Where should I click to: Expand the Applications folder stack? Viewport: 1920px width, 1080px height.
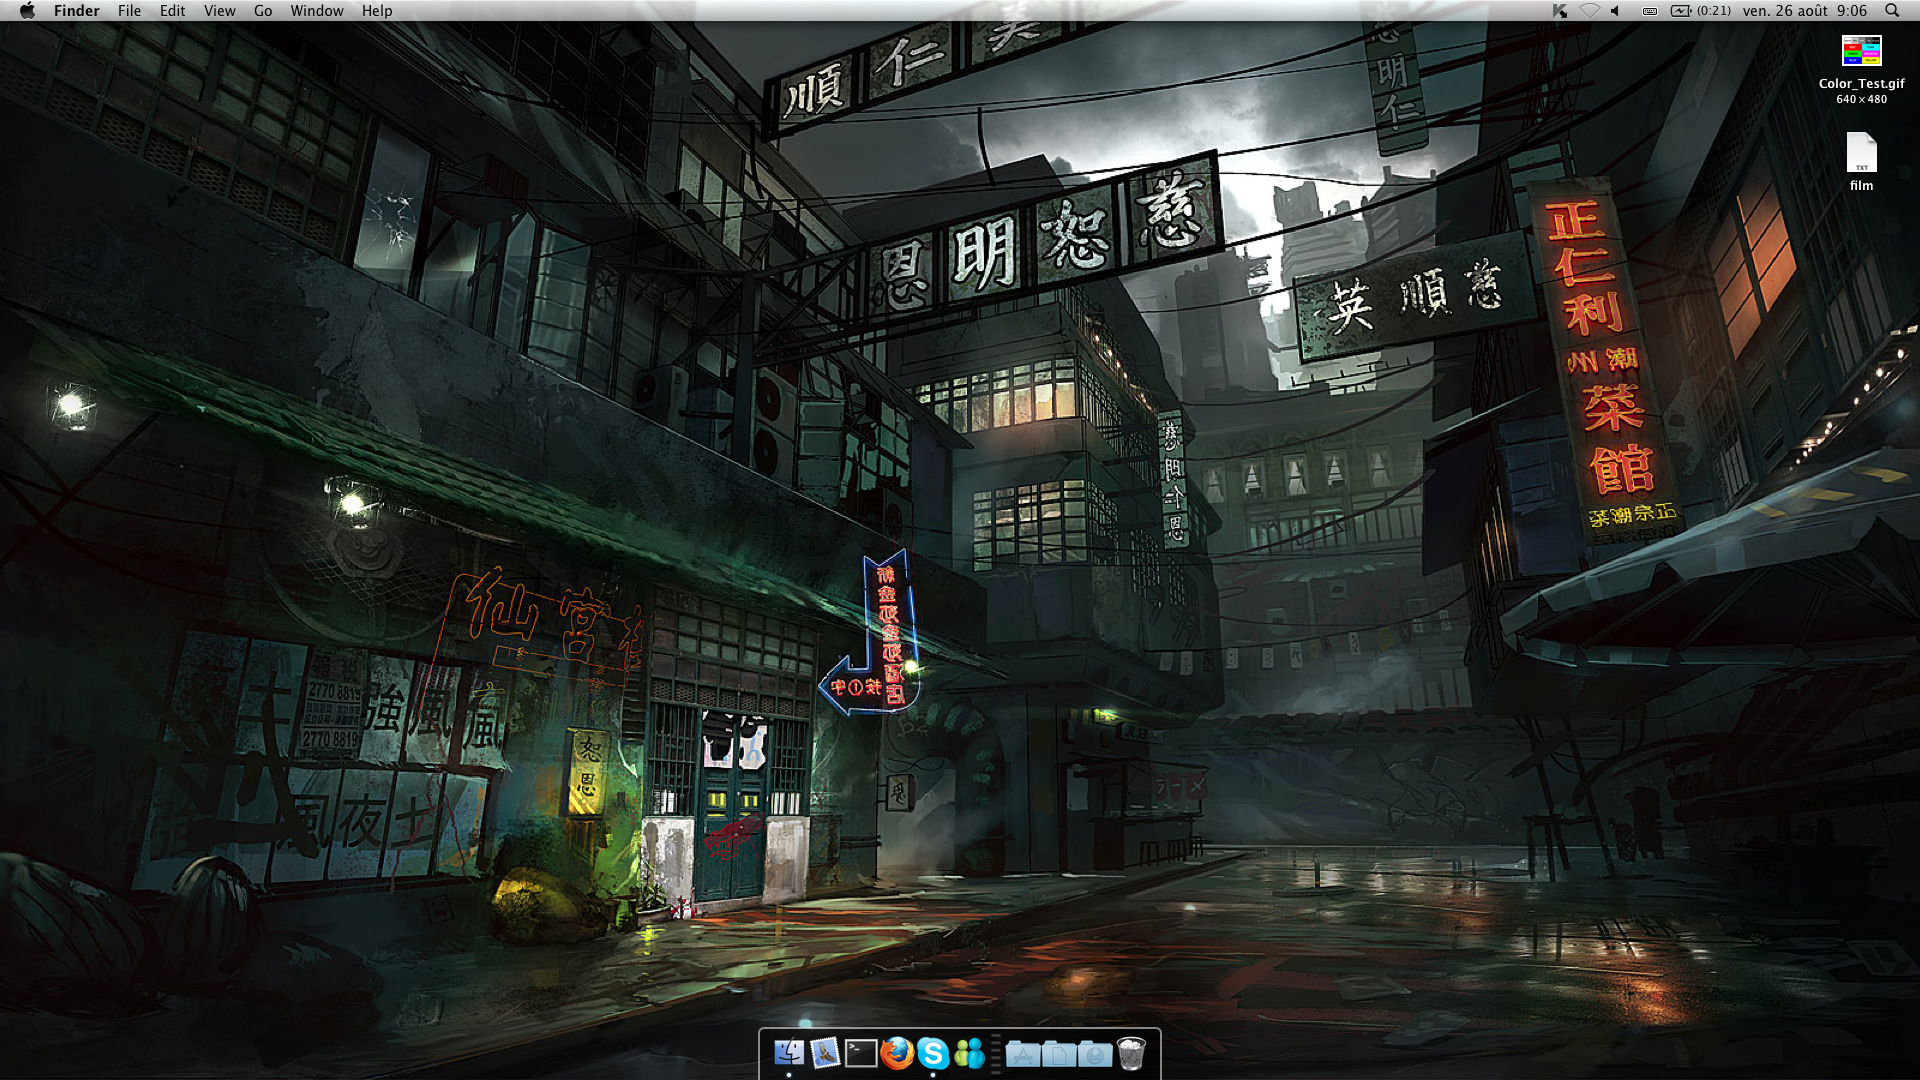1023,1053
